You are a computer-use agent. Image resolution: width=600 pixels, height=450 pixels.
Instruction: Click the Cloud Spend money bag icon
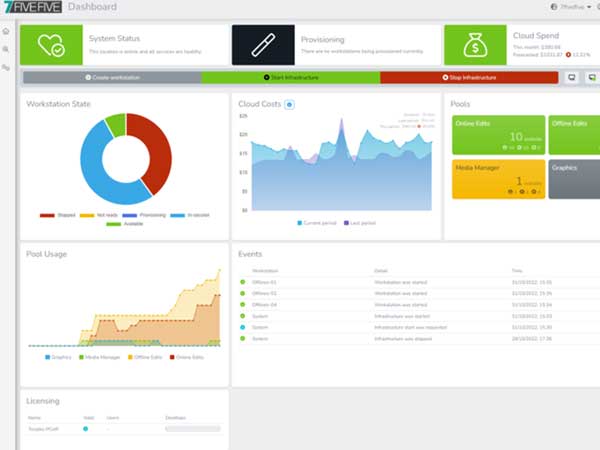point(475,45)
